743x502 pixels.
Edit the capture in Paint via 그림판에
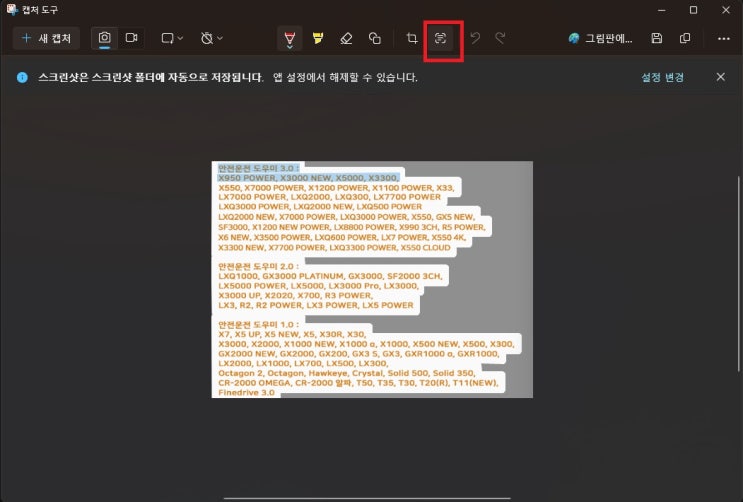click(600, 38)
